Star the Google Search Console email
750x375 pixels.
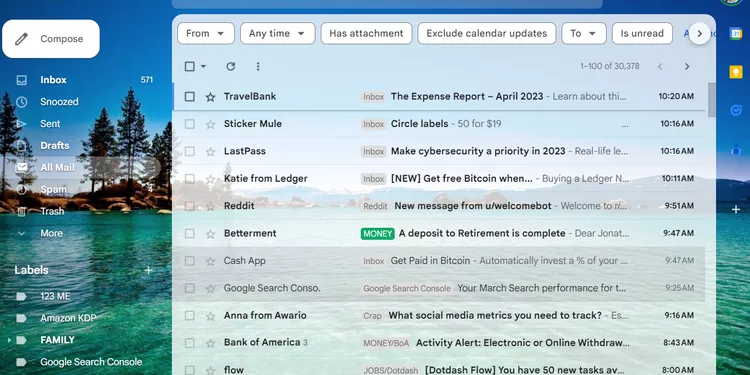coord(210,288)
